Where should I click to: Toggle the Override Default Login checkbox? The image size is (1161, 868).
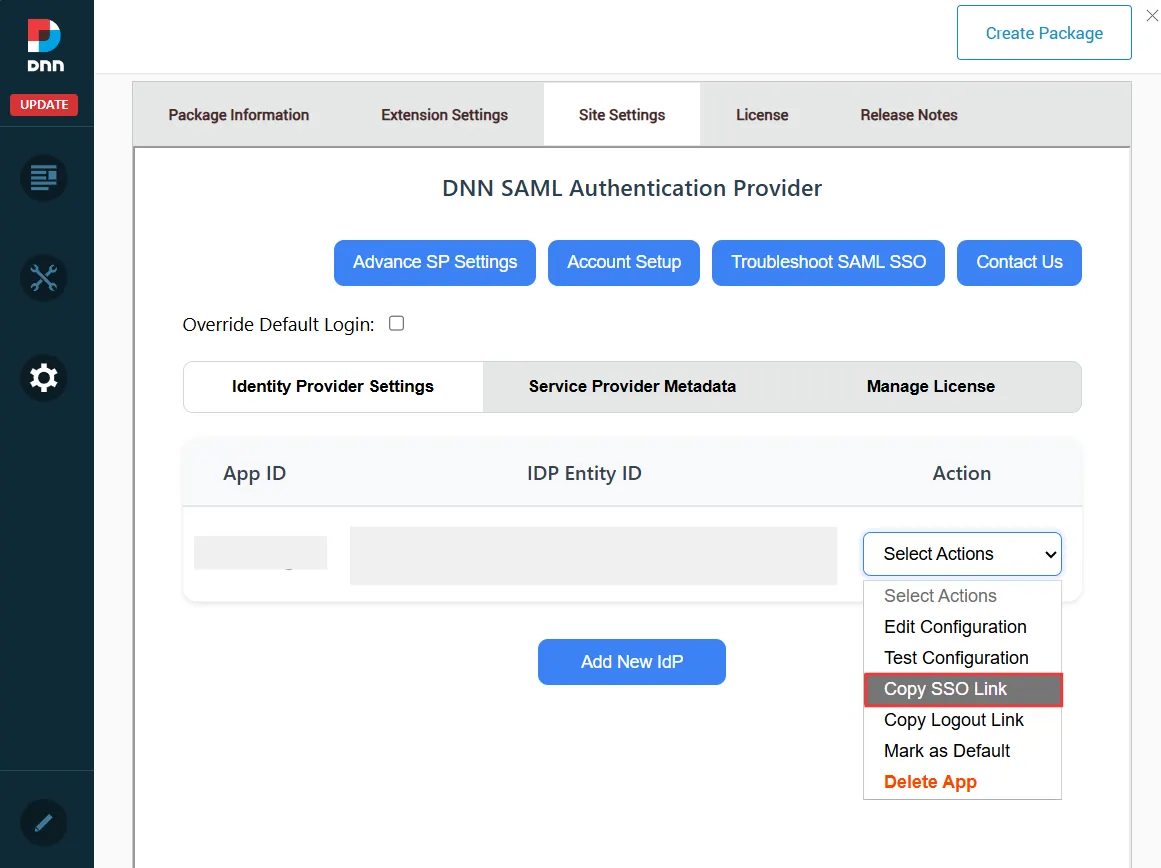[397, 323]
